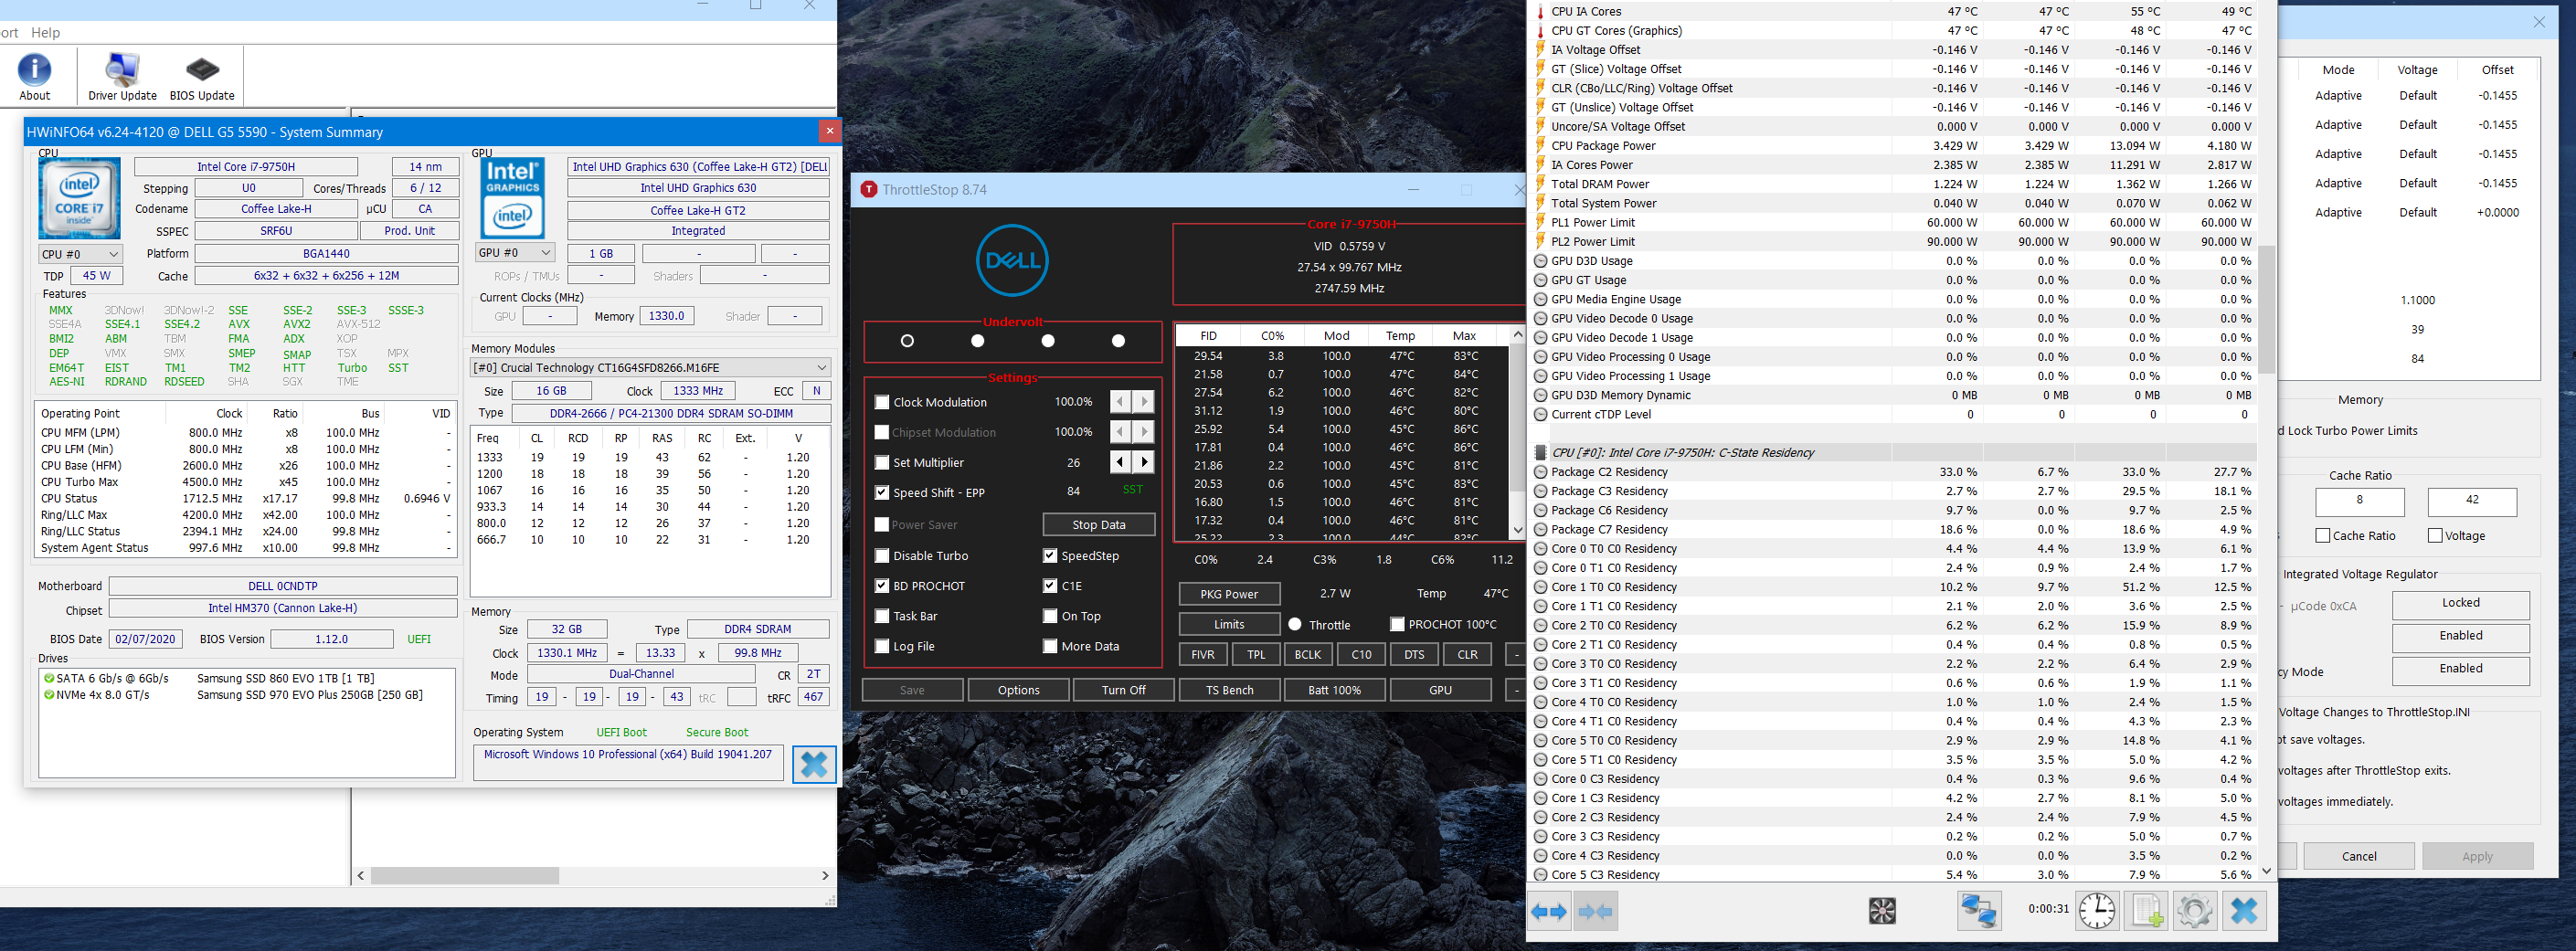Image resolution: width=2576 pixels, height=951 pixels.
Task: Click the Limits button
Action: [x=1229, y=624]
